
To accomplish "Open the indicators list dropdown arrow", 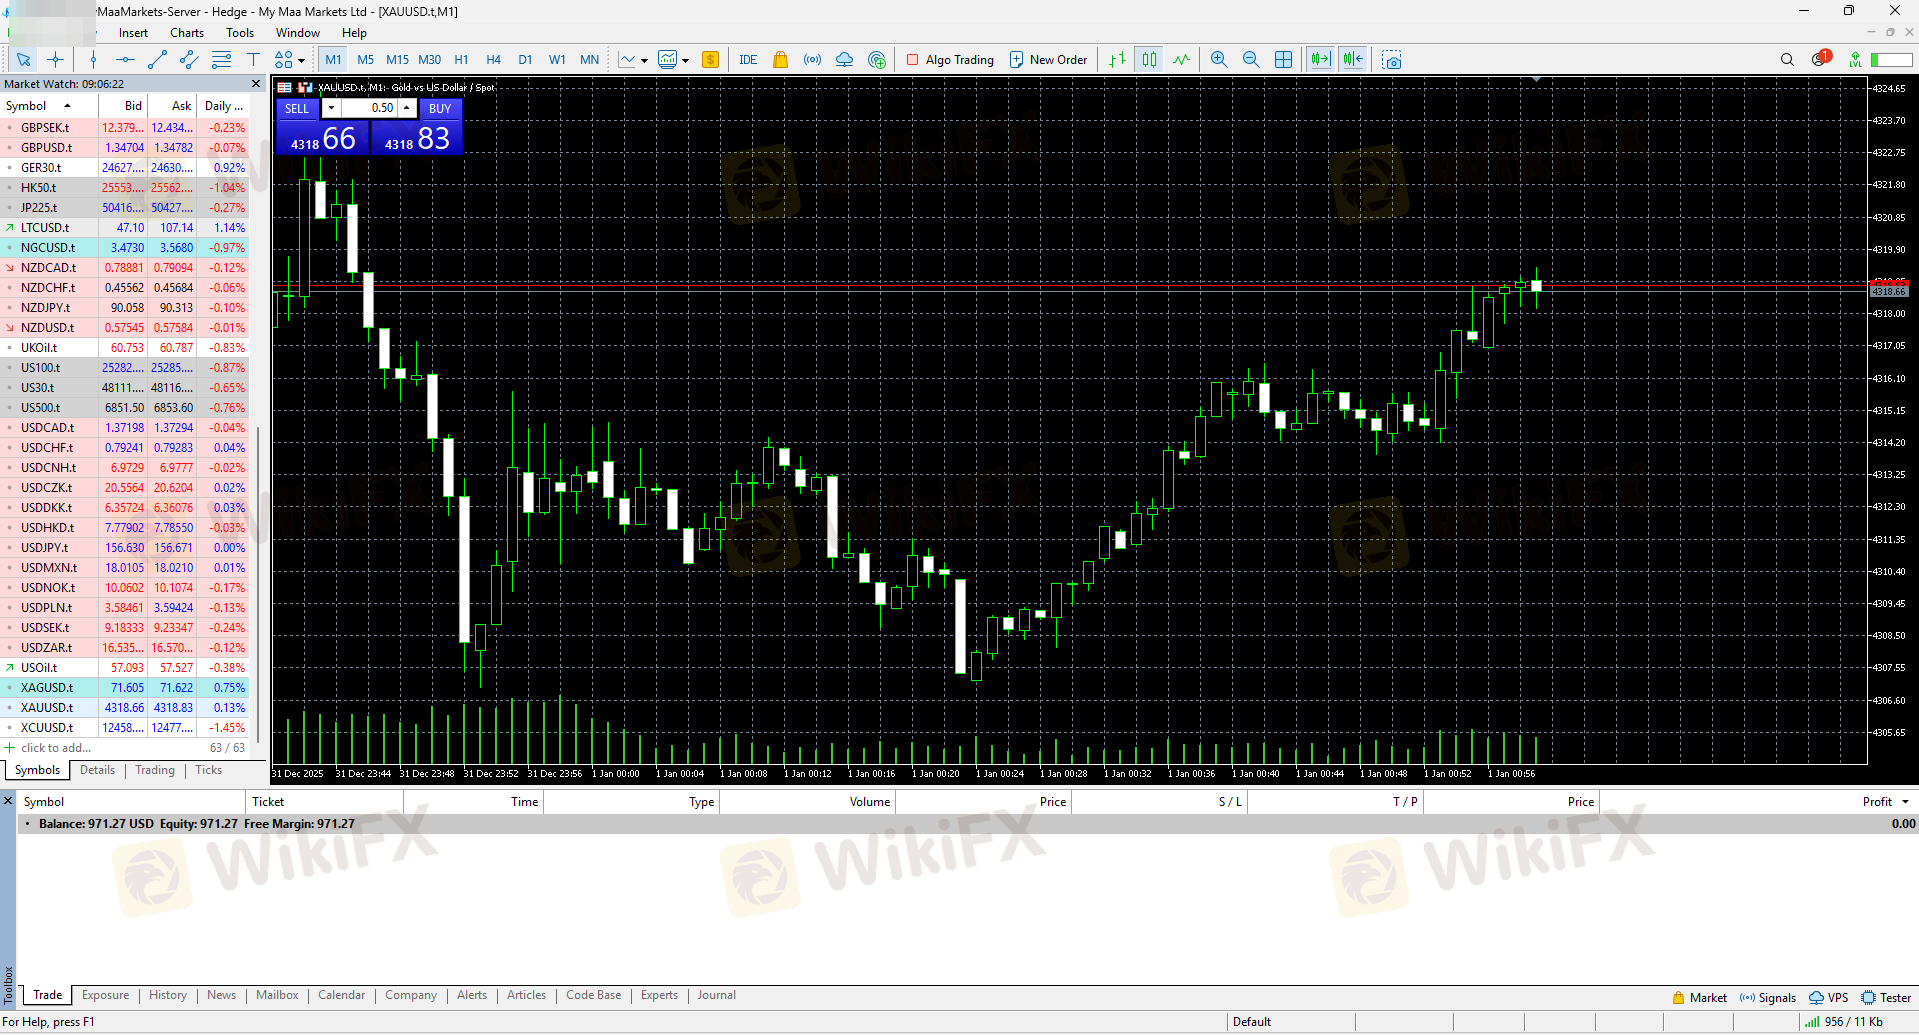I will [645, 60].
